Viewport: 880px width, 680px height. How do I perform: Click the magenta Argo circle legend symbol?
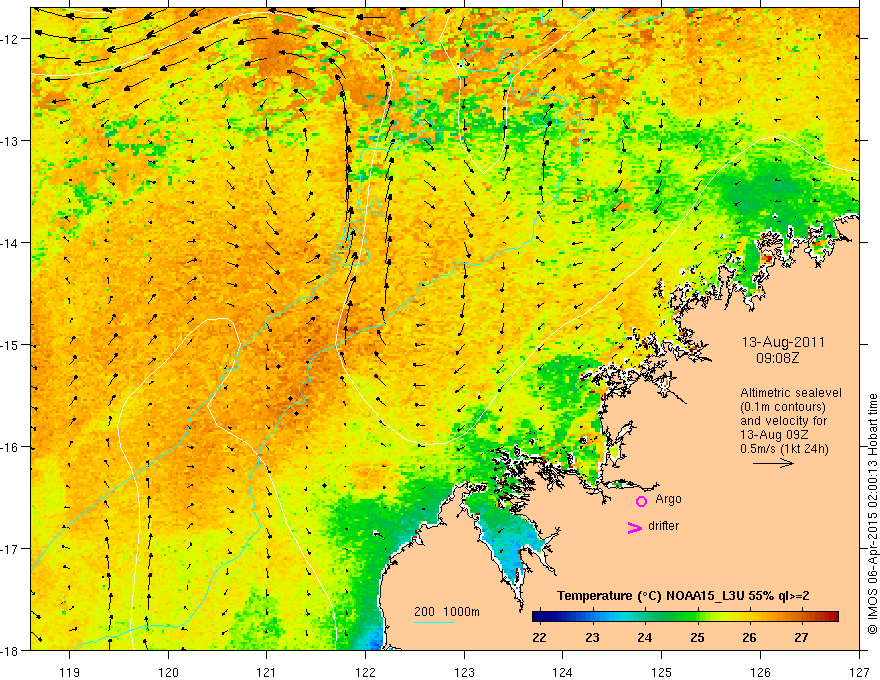641,501
